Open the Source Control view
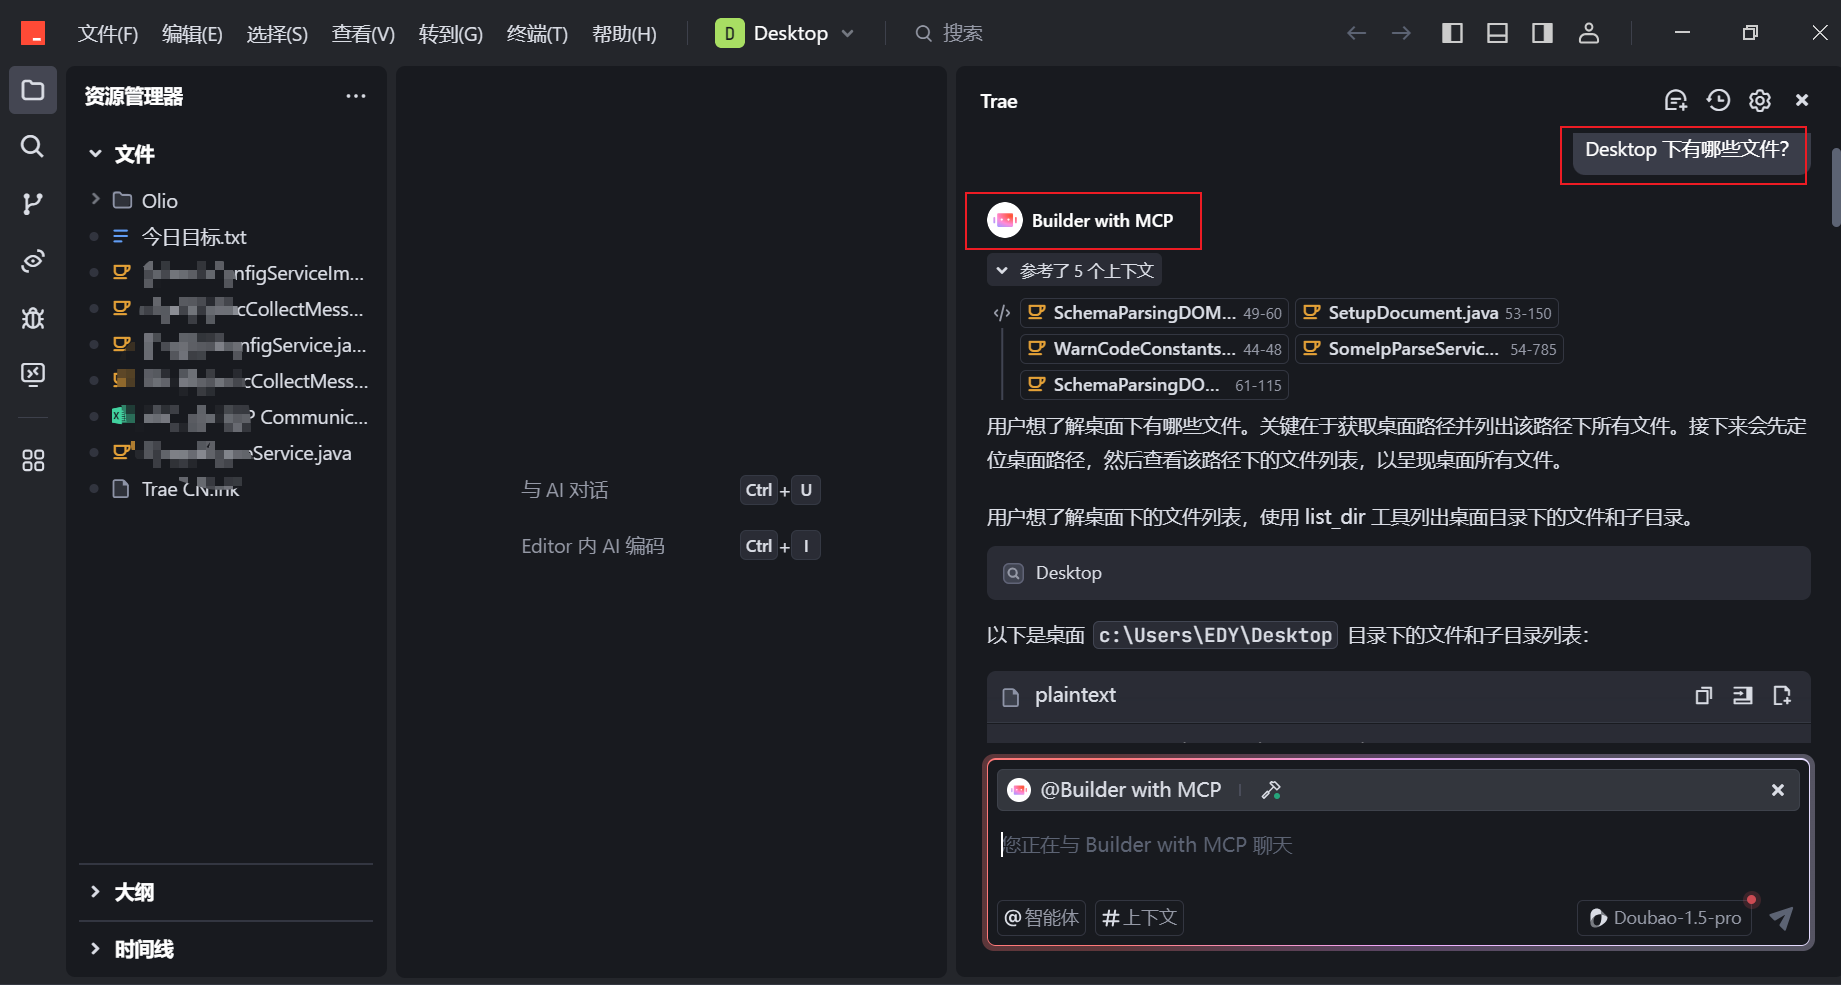 (33, 204)
